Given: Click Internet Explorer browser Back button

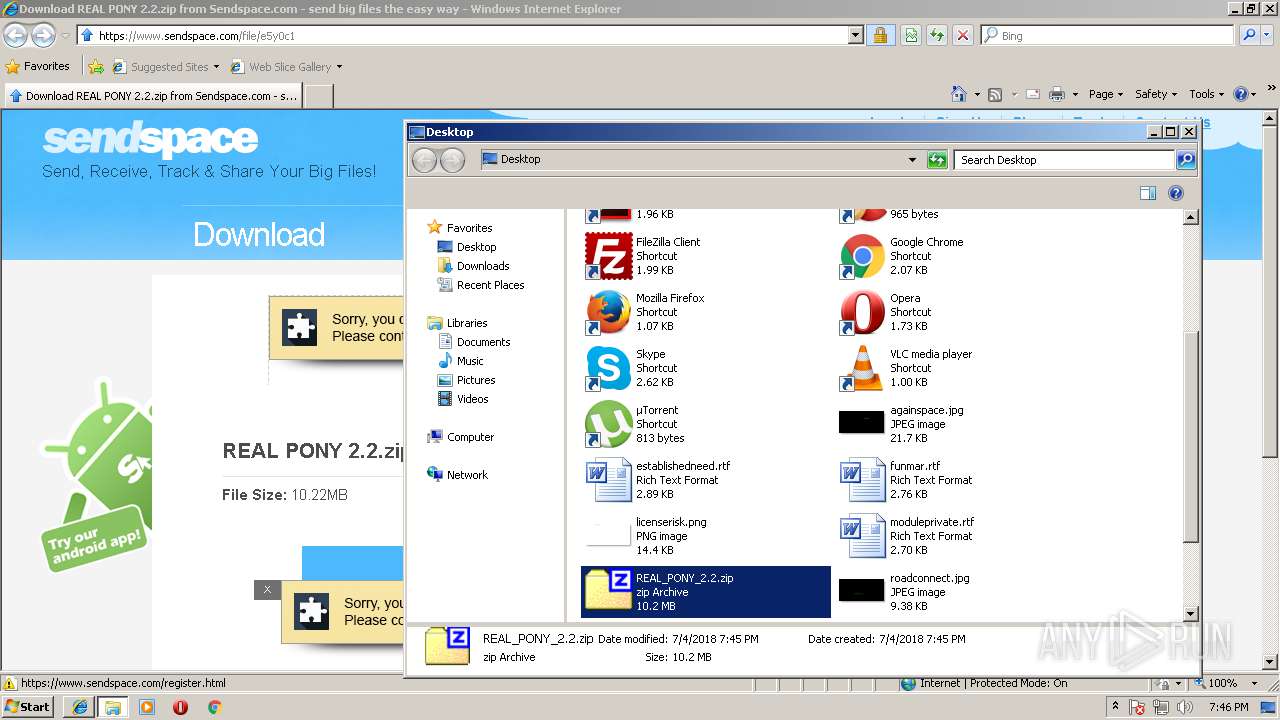Looking at the screenshot, I should (x=15, y=36).
